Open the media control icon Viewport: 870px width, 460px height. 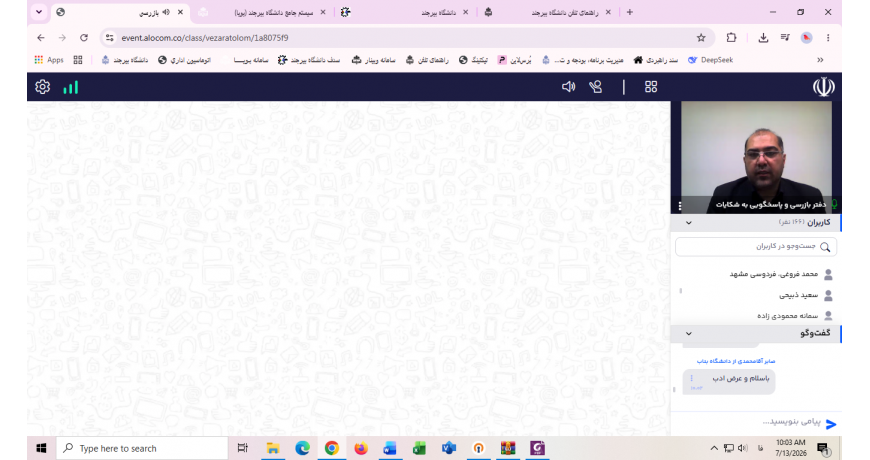point(785,38)
